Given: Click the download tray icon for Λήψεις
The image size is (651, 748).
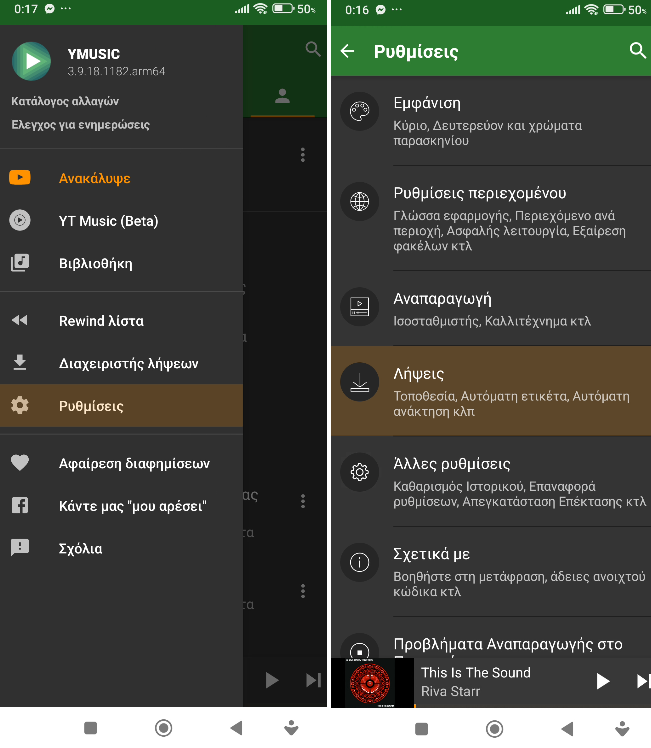Looking at the screenshot, I should [x=360, y=382].
